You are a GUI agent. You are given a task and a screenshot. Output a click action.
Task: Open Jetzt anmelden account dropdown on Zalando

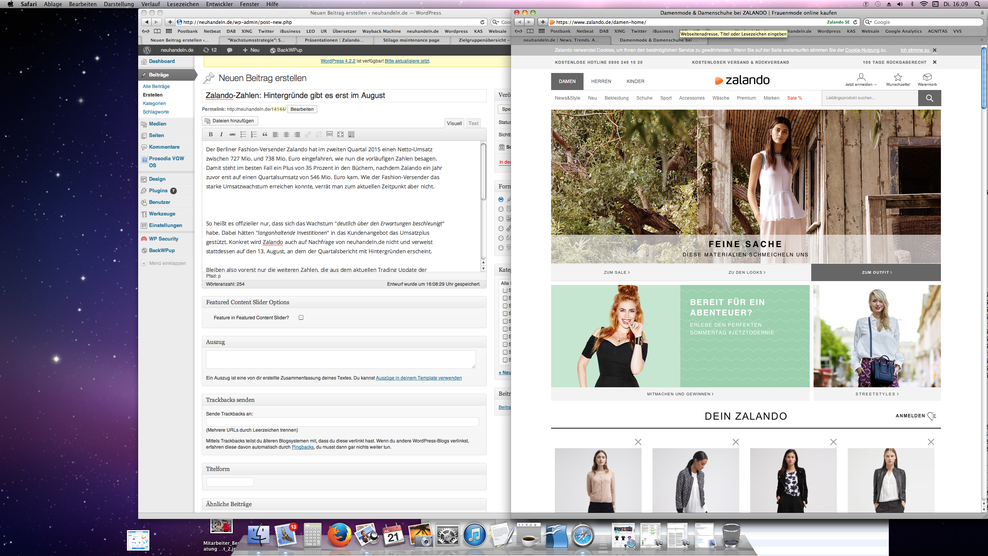click(861, 79)
